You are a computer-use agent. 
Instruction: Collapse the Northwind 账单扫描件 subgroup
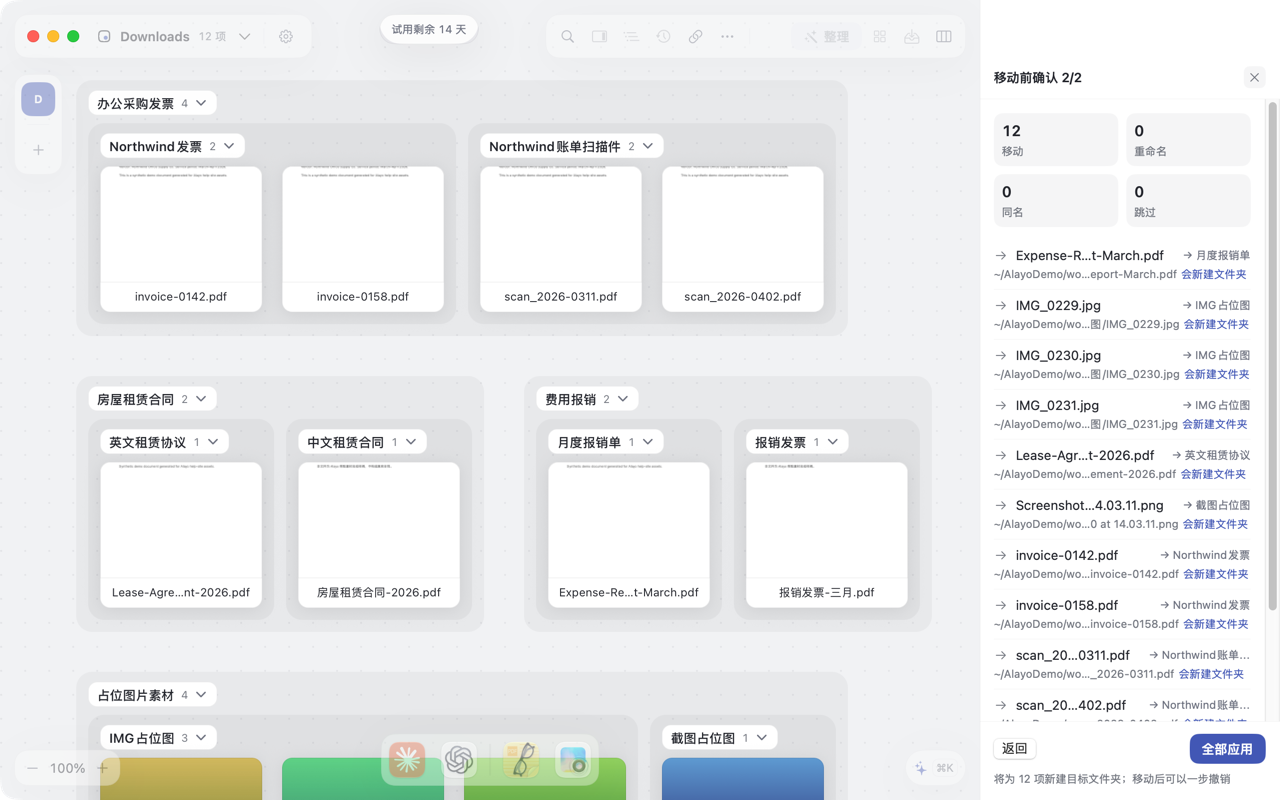(x=648, y=146)
